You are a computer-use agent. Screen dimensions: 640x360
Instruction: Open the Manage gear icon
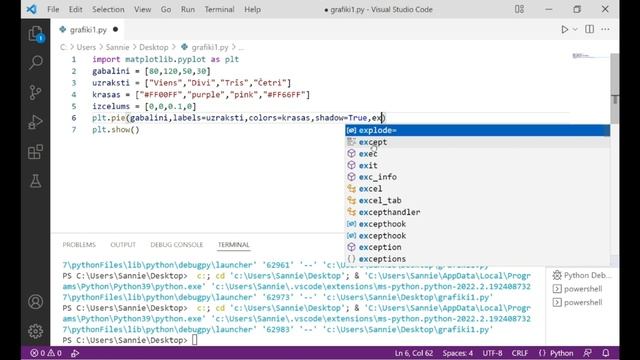click(x=36, y=331)
